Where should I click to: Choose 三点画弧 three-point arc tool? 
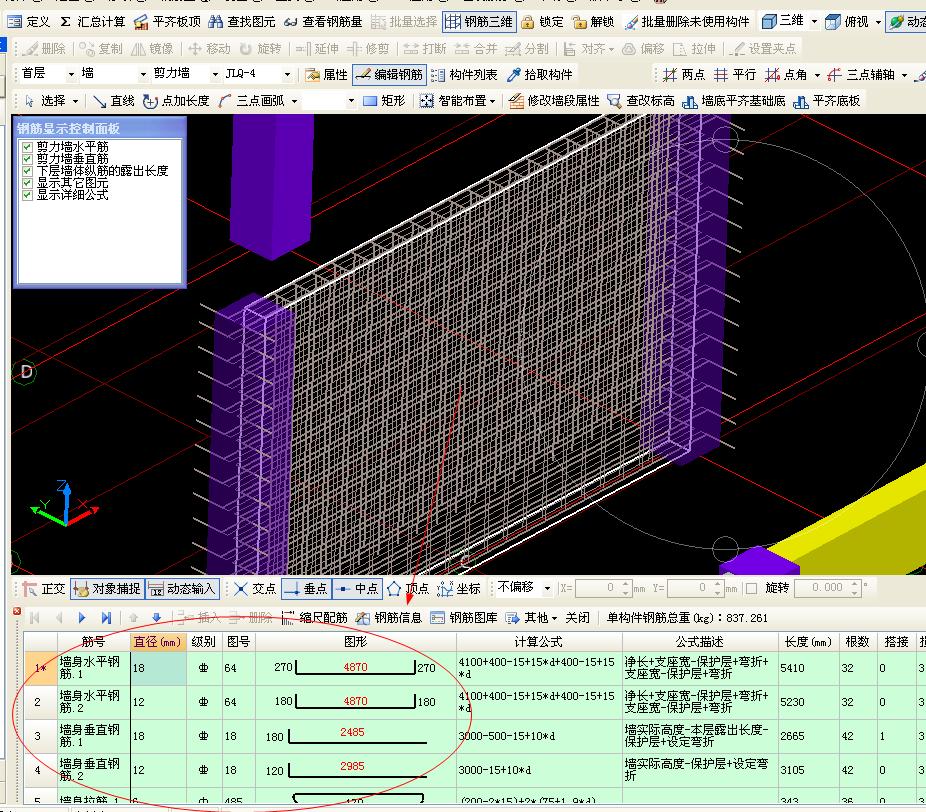click(252, 101)
